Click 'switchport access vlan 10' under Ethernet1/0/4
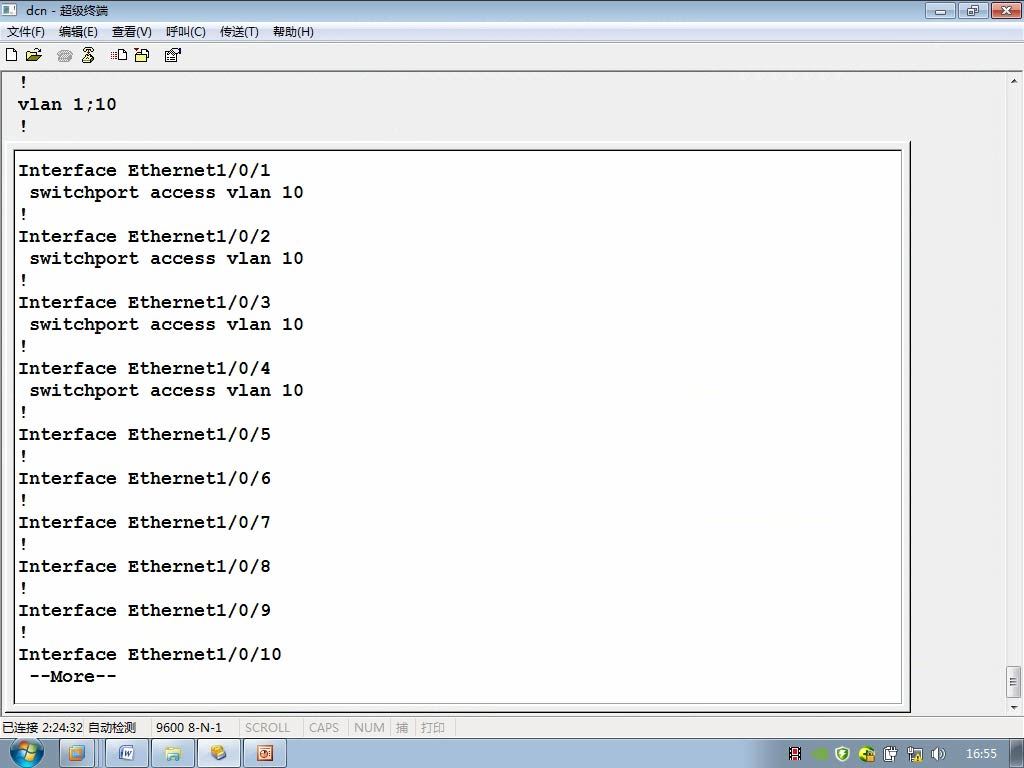 167,391
